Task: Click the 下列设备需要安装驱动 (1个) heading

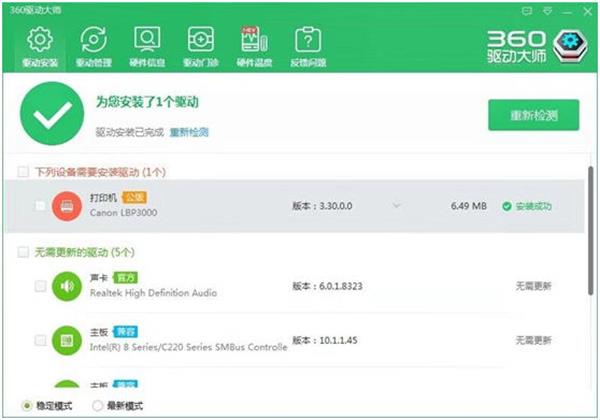Action: point(100,172)
